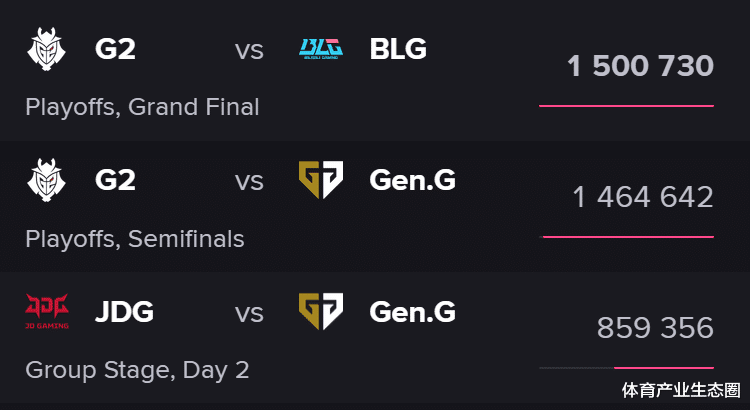Click the partial viewership bar under 859 356
The image size is (750, 410).
tap(663, 368)
